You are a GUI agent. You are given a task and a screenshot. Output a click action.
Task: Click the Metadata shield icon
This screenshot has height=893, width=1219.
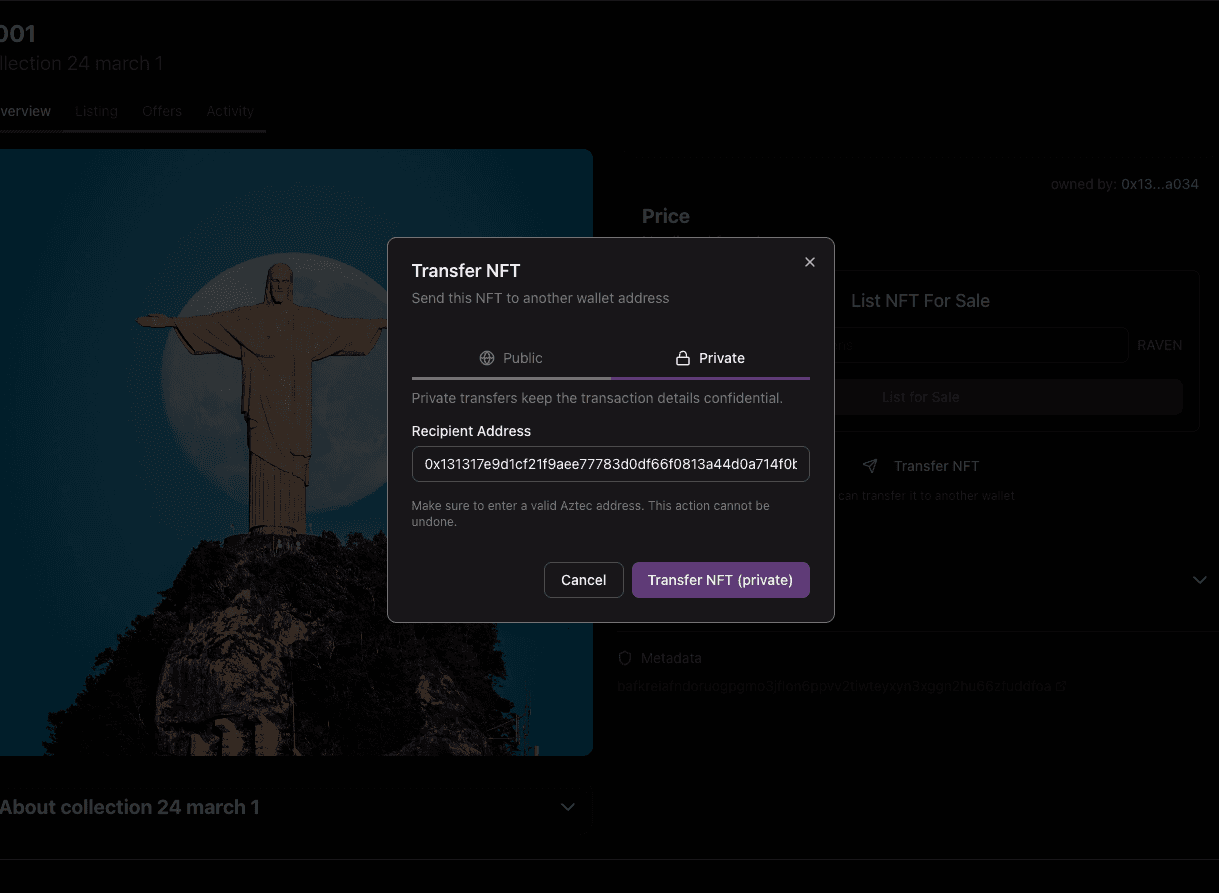625,658
